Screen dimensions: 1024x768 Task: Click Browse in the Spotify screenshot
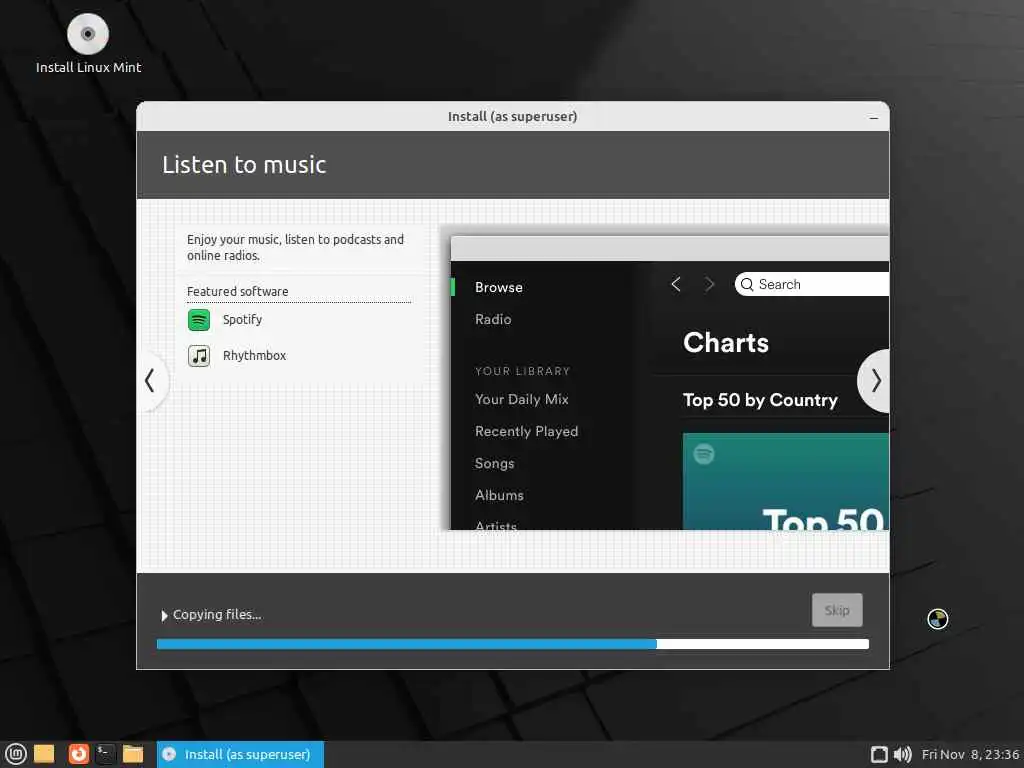499,287
